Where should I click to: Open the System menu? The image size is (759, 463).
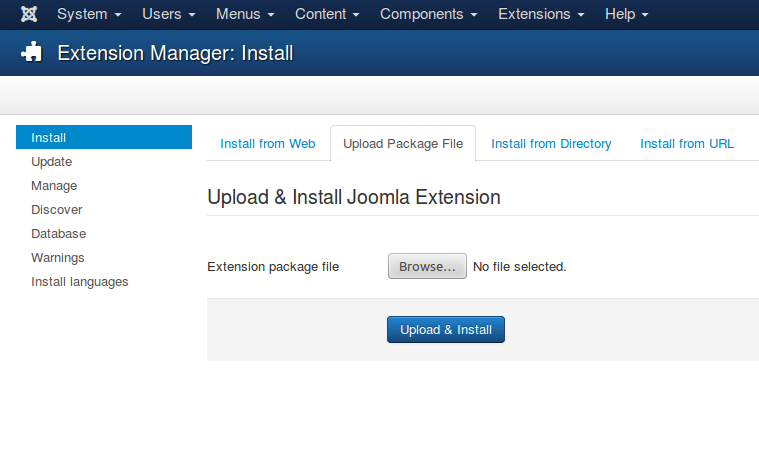coord(89,14)
